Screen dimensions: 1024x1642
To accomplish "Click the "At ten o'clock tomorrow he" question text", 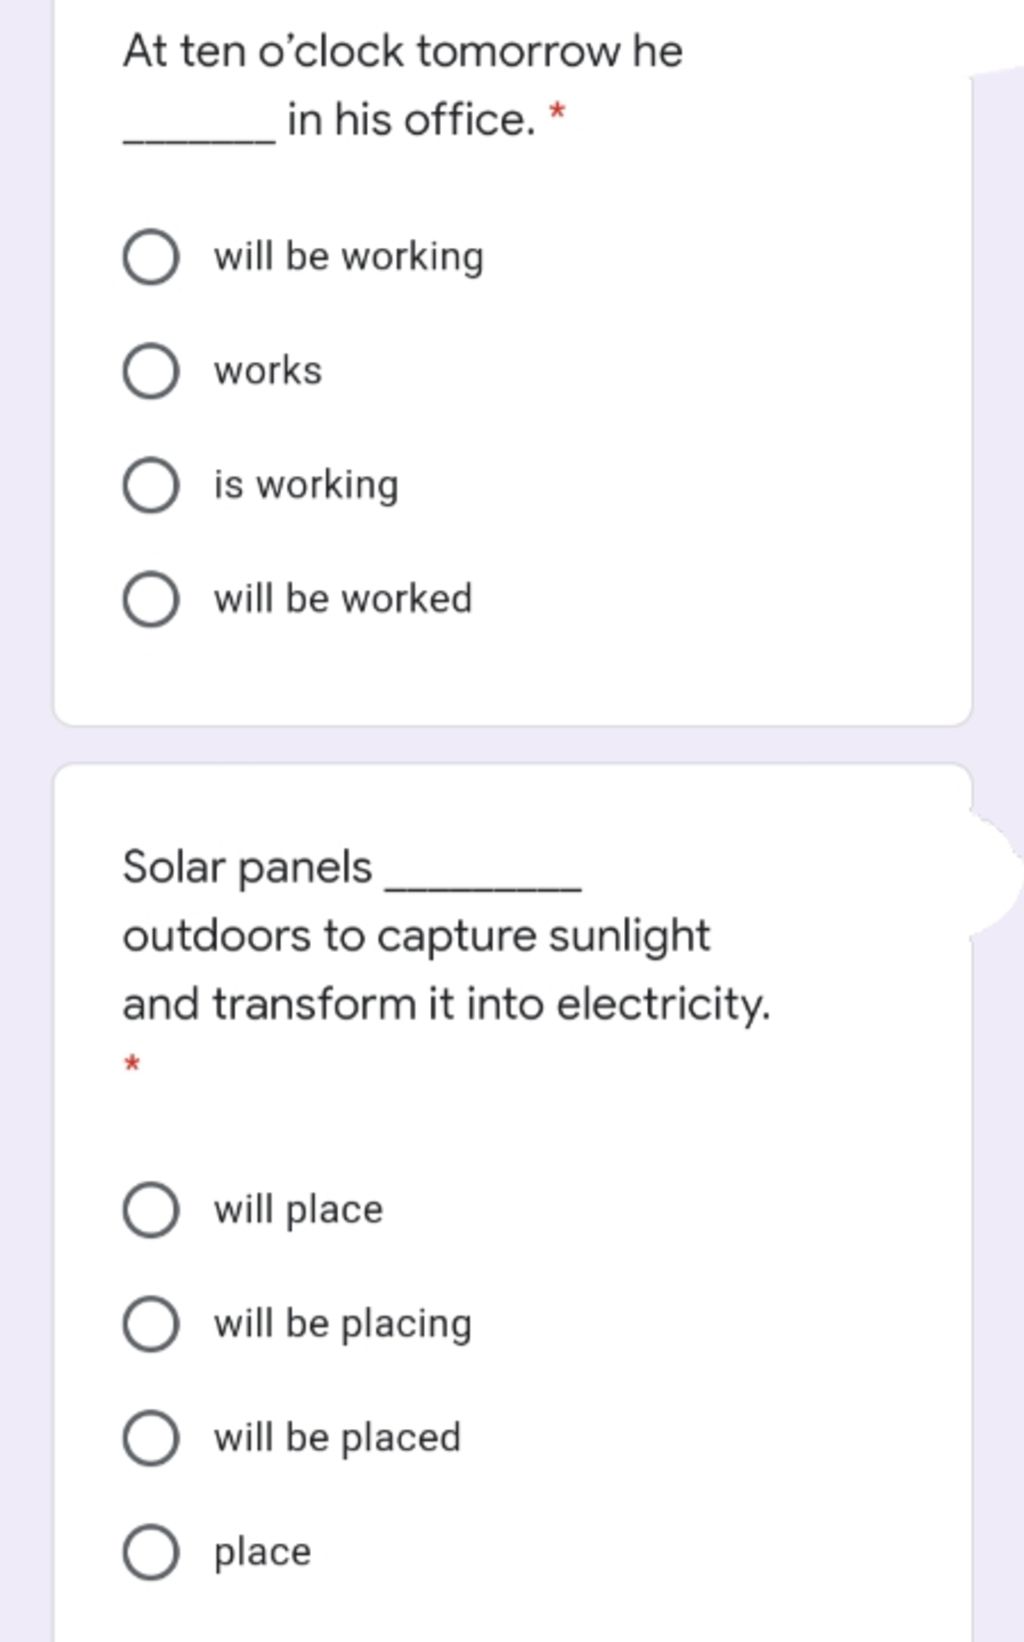I will (402, 52).
